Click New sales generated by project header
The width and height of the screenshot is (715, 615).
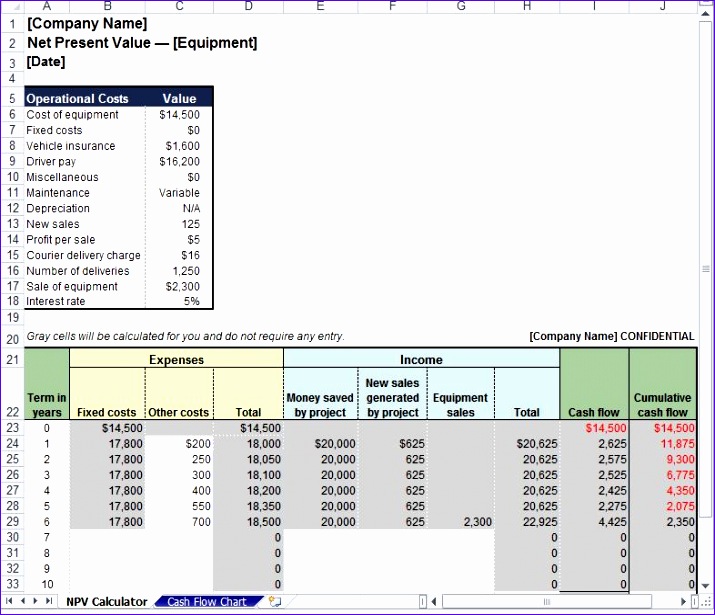tap(393, 394)
